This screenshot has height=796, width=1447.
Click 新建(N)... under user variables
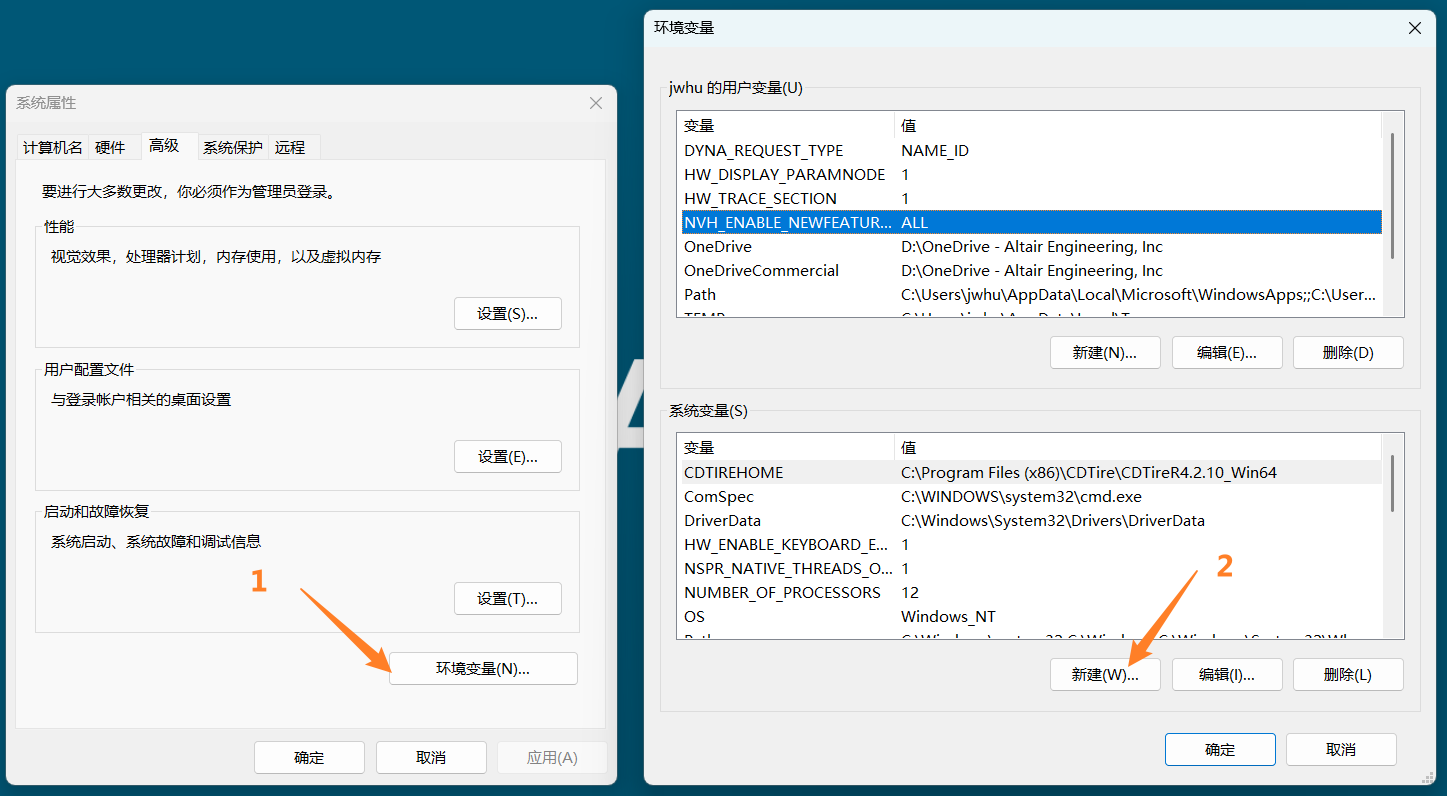[1105, 353]
